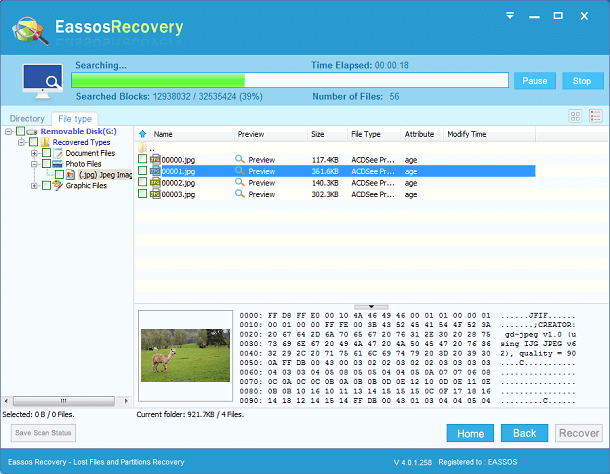This screenshot has width=610, height=474.
Task: Sort by the Modify Time column header
Action: [489, 134]
